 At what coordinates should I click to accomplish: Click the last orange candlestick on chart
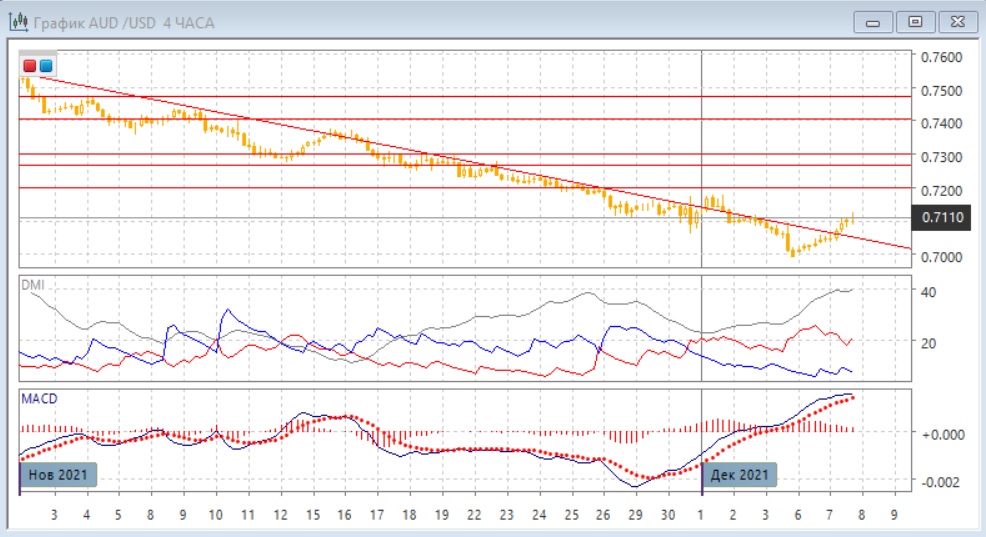click(852, 218)
